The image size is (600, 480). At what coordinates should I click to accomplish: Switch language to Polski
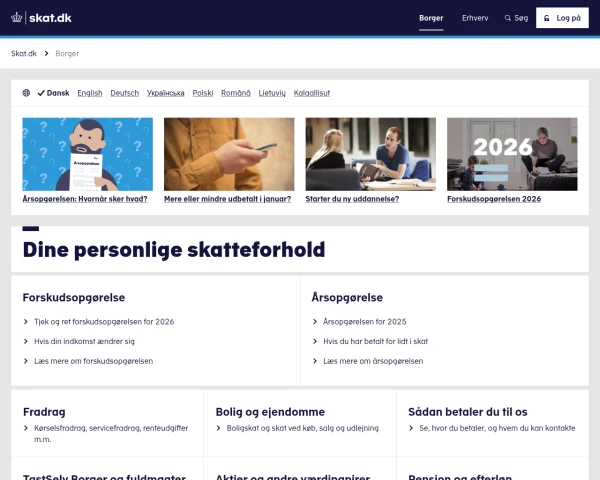click(x=202, y=93)
